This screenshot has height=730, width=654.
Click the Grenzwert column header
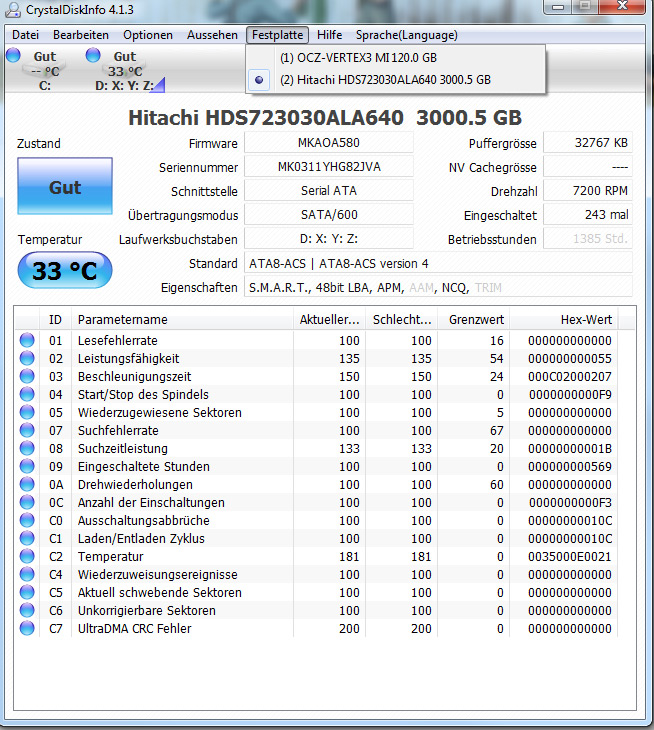pos(473,319)
